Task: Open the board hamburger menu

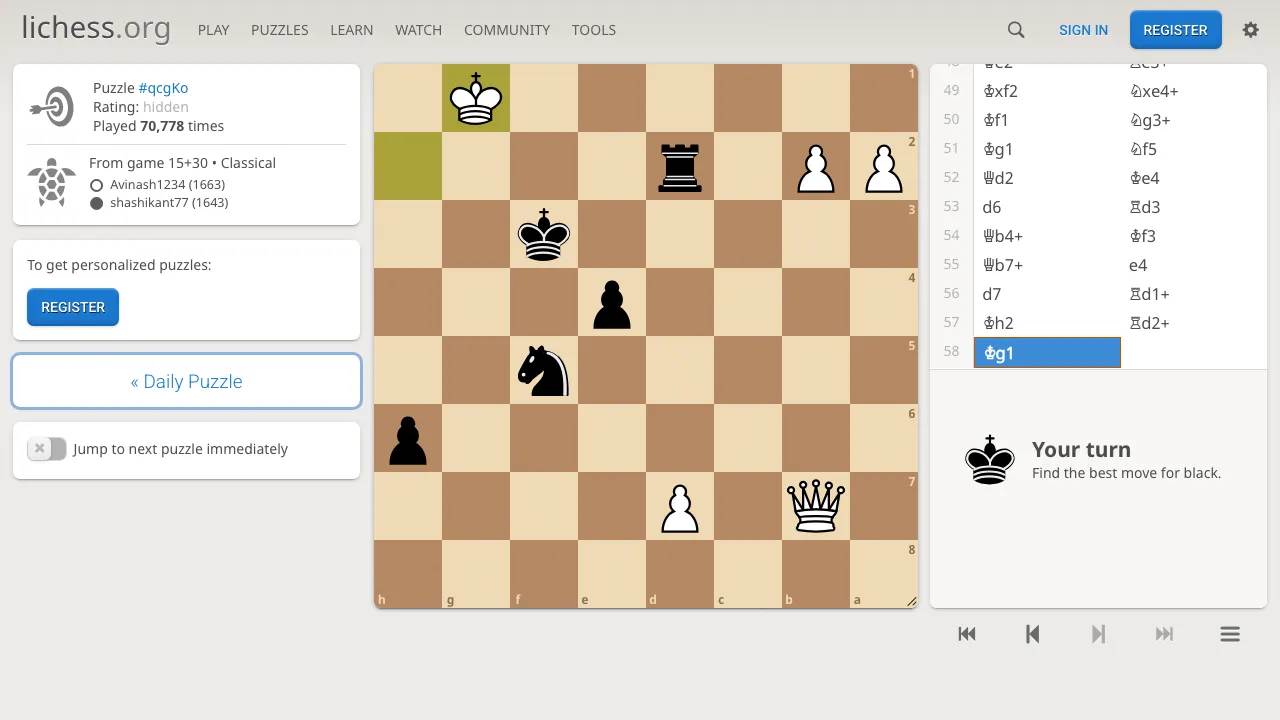Action: coord(1230,633)
